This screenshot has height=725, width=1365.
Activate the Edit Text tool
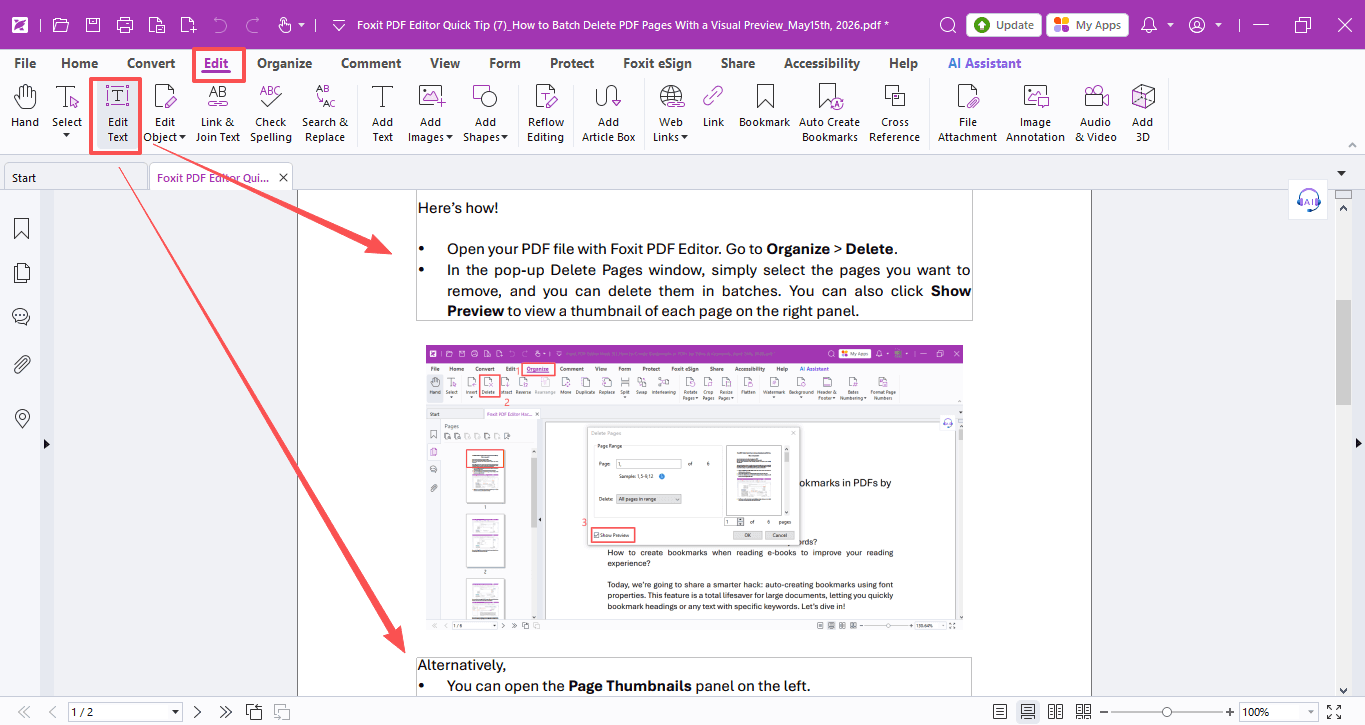[x=118, y=114]
